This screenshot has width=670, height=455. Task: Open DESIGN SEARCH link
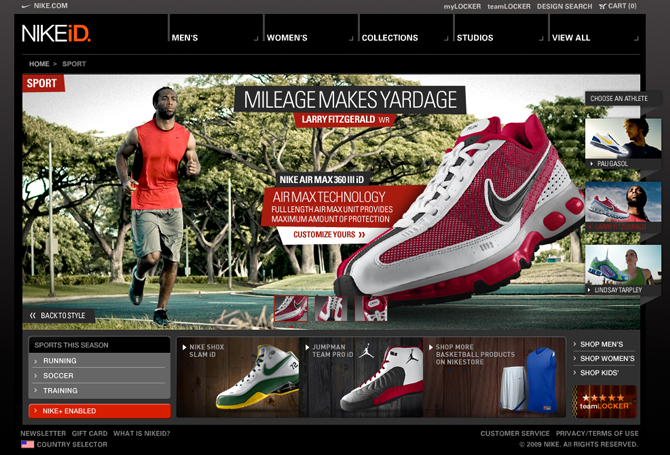coord(564,6)
